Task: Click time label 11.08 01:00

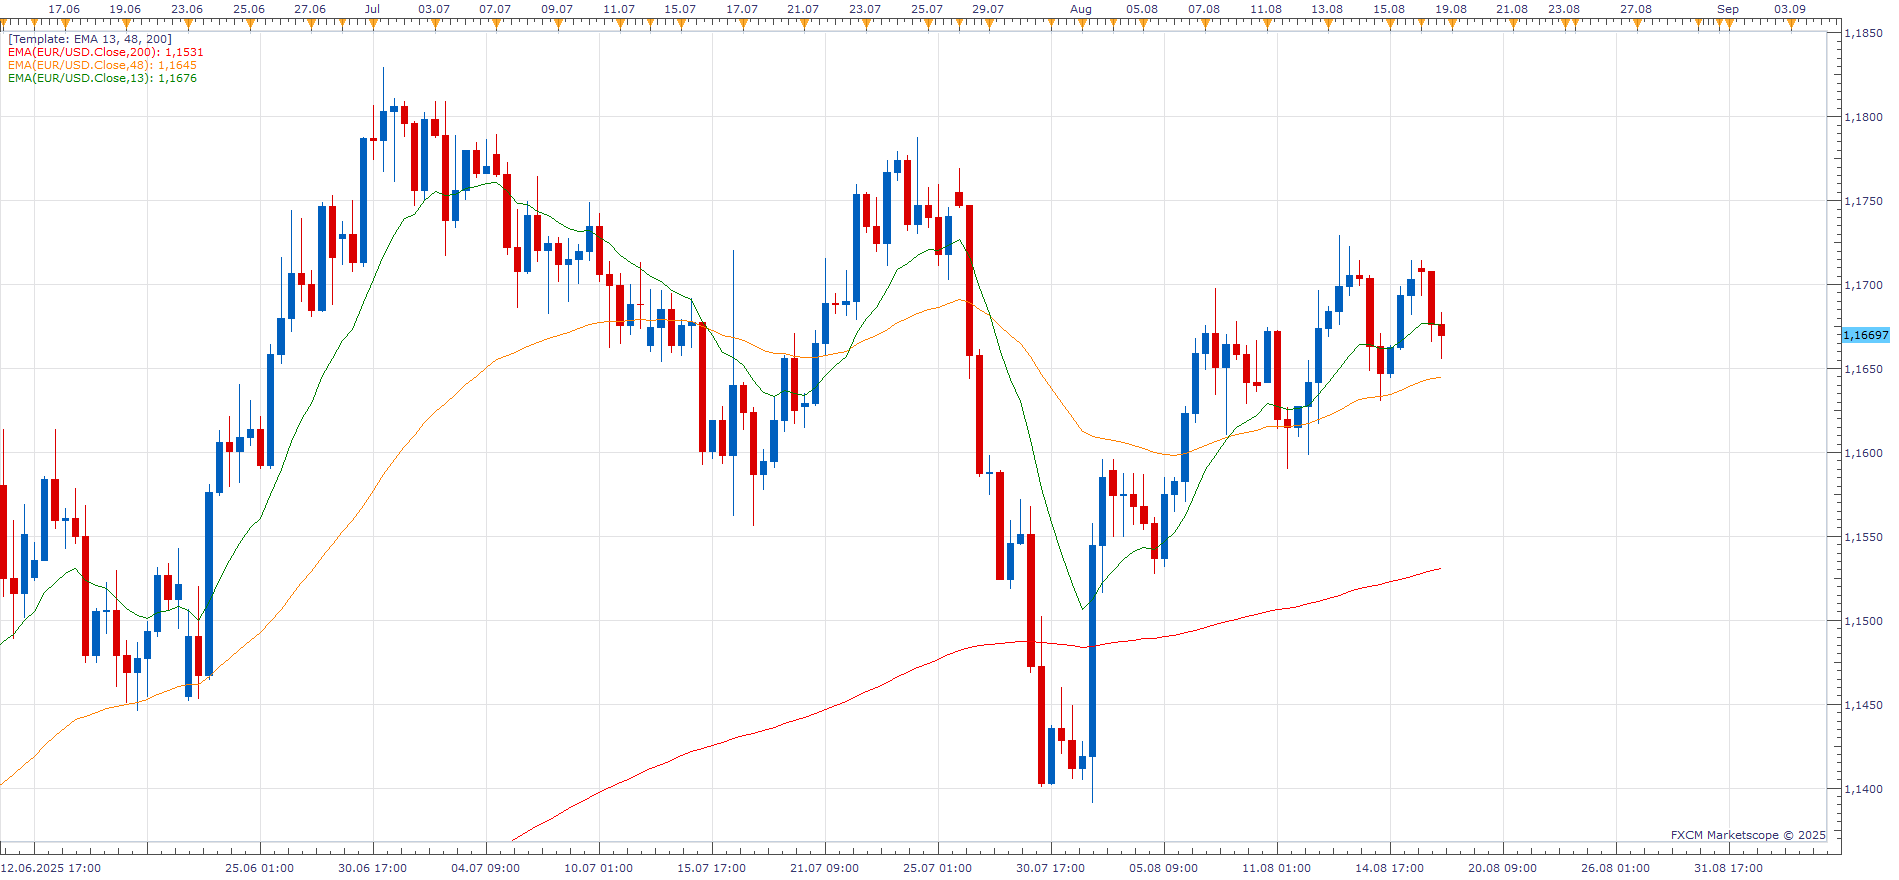Action: tap(1276, 868)
